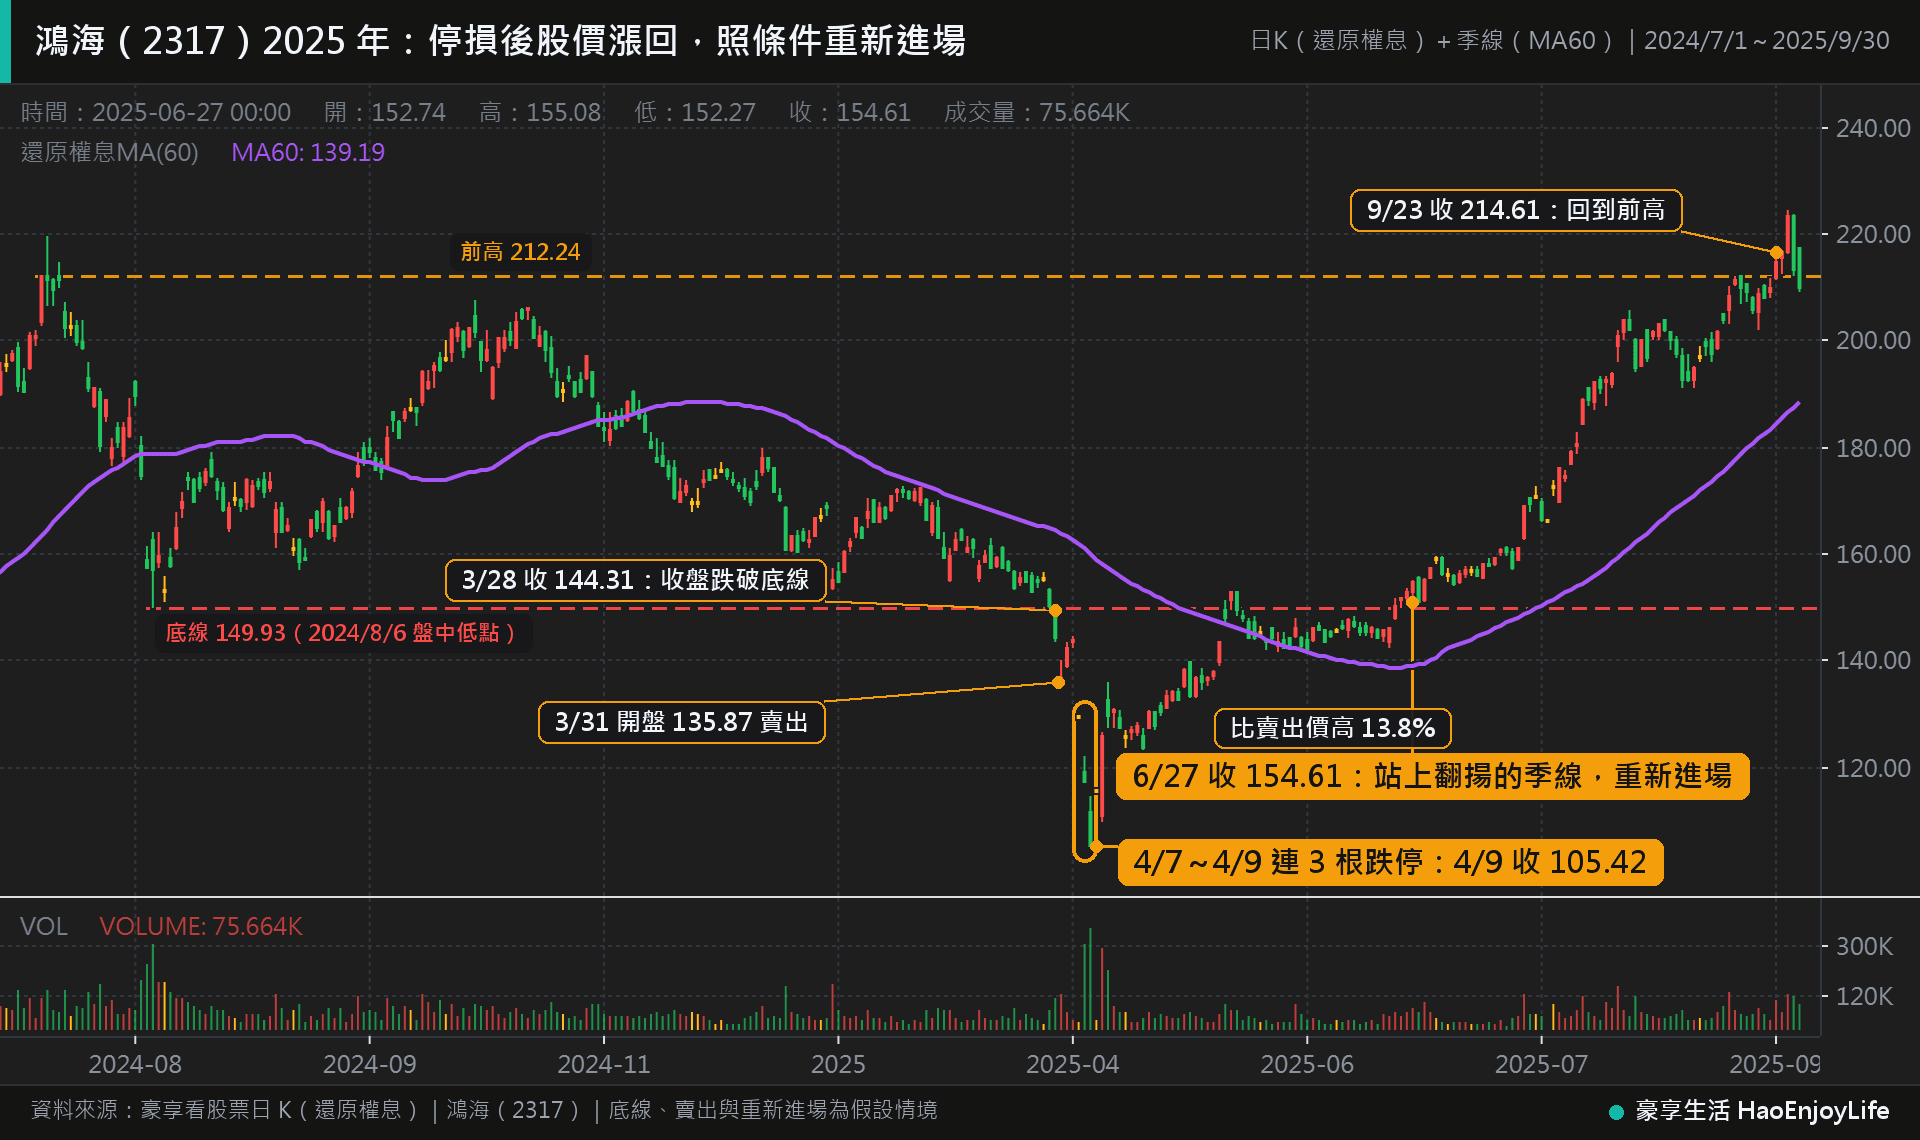This screenshot has height=1140, width=1920.
Task: Click the 120K volume axis label
Action: click(1864, 996)
